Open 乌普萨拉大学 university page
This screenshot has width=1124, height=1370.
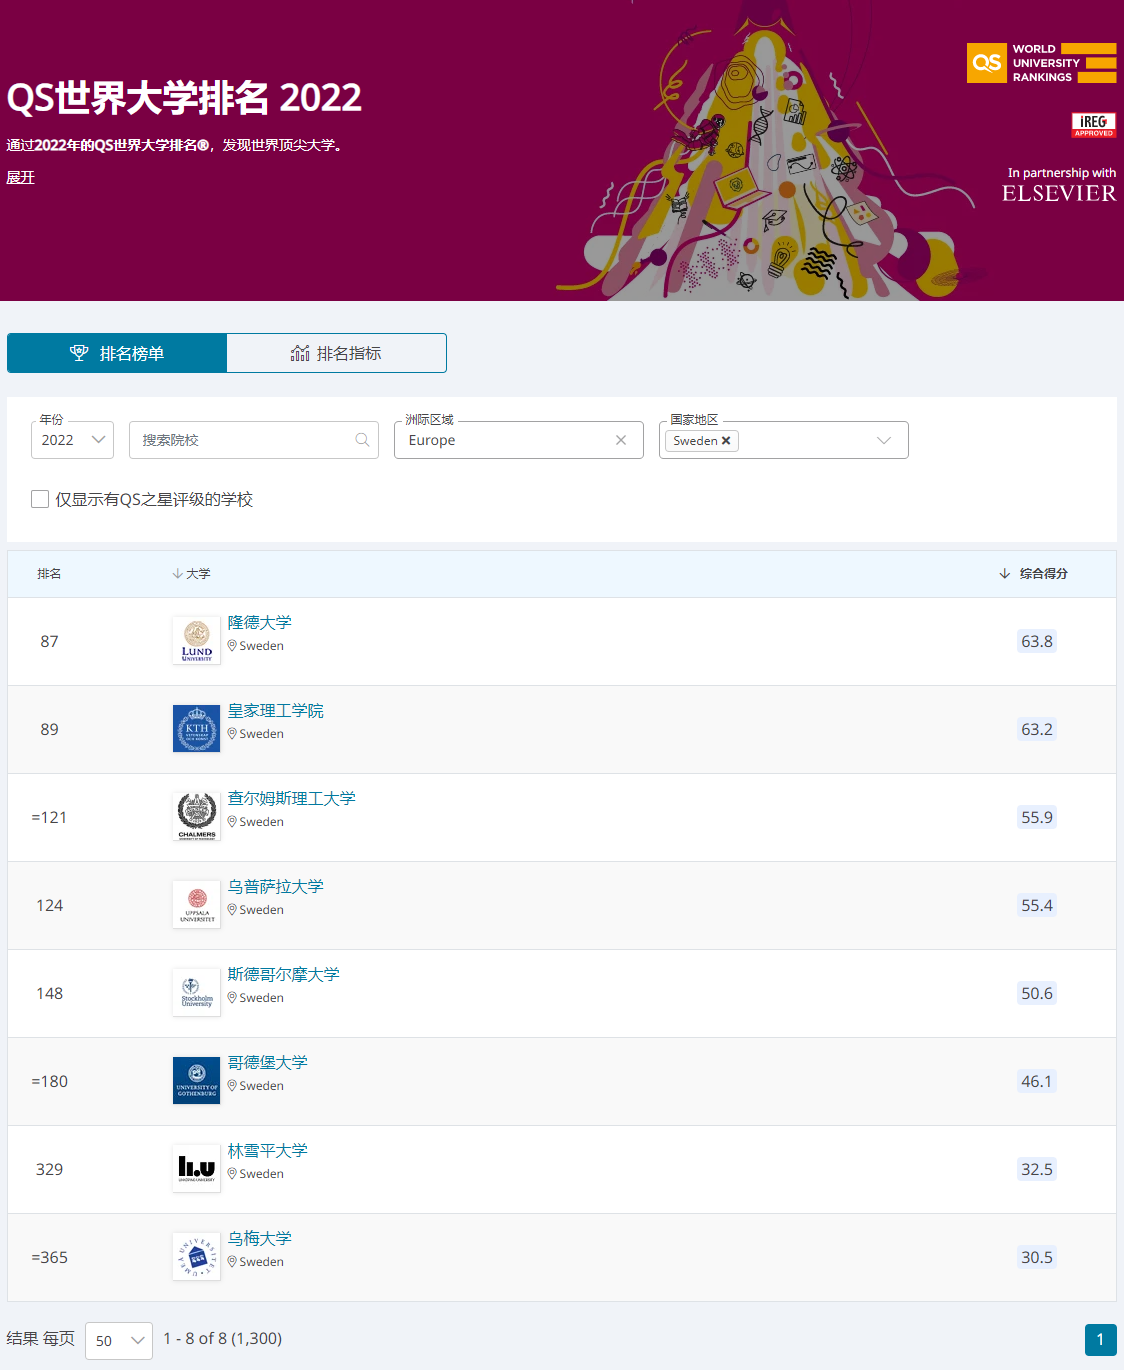tap(275, 887)
